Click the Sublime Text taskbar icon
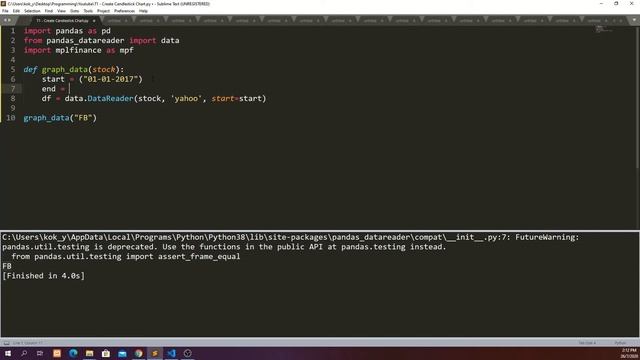Image resolution: width=640 pixels, height=360 pixels. 155,353
